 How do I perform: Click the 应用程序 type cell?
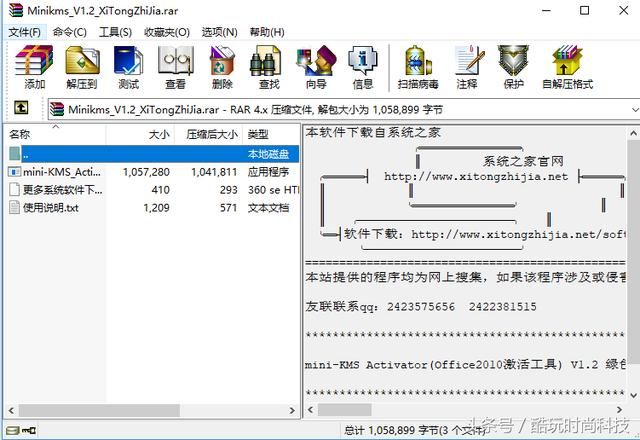(269, 172)
